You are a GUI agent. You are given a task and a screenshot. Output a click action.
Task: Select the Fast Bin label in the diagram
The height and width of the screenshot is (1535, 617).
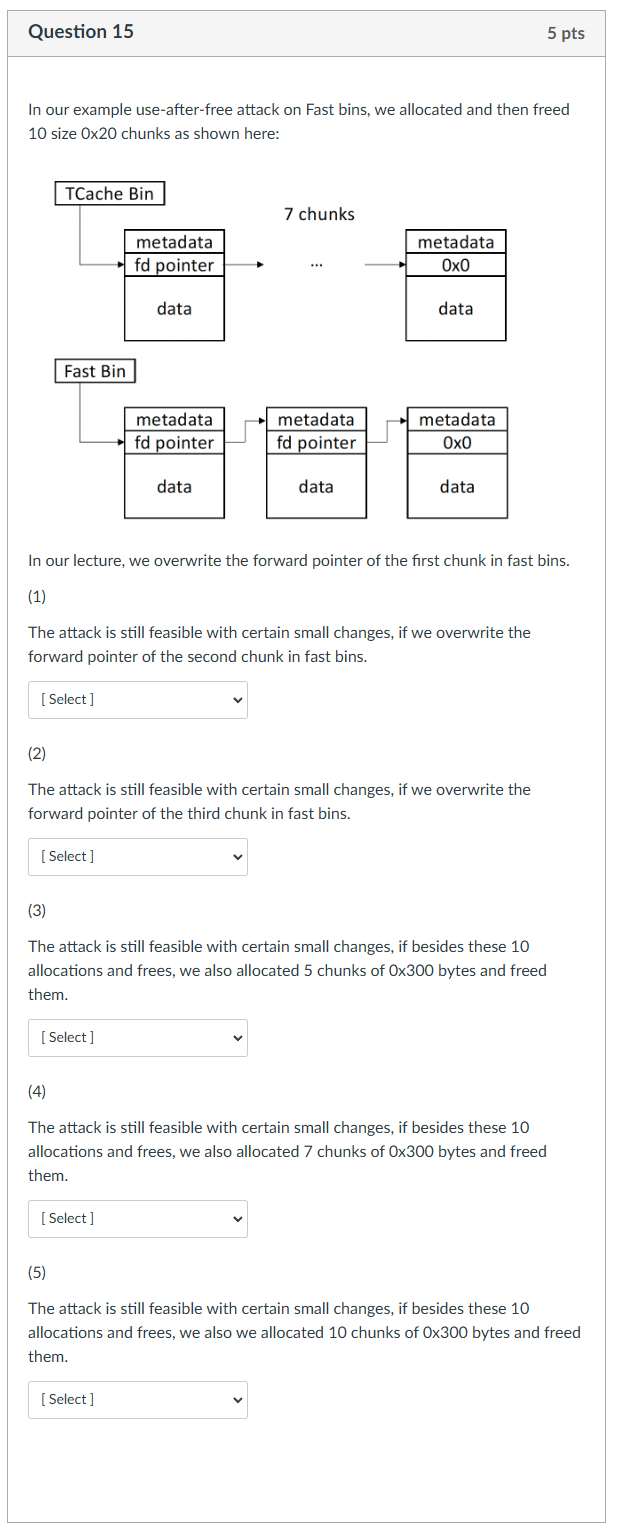click(x=95, y=370)
